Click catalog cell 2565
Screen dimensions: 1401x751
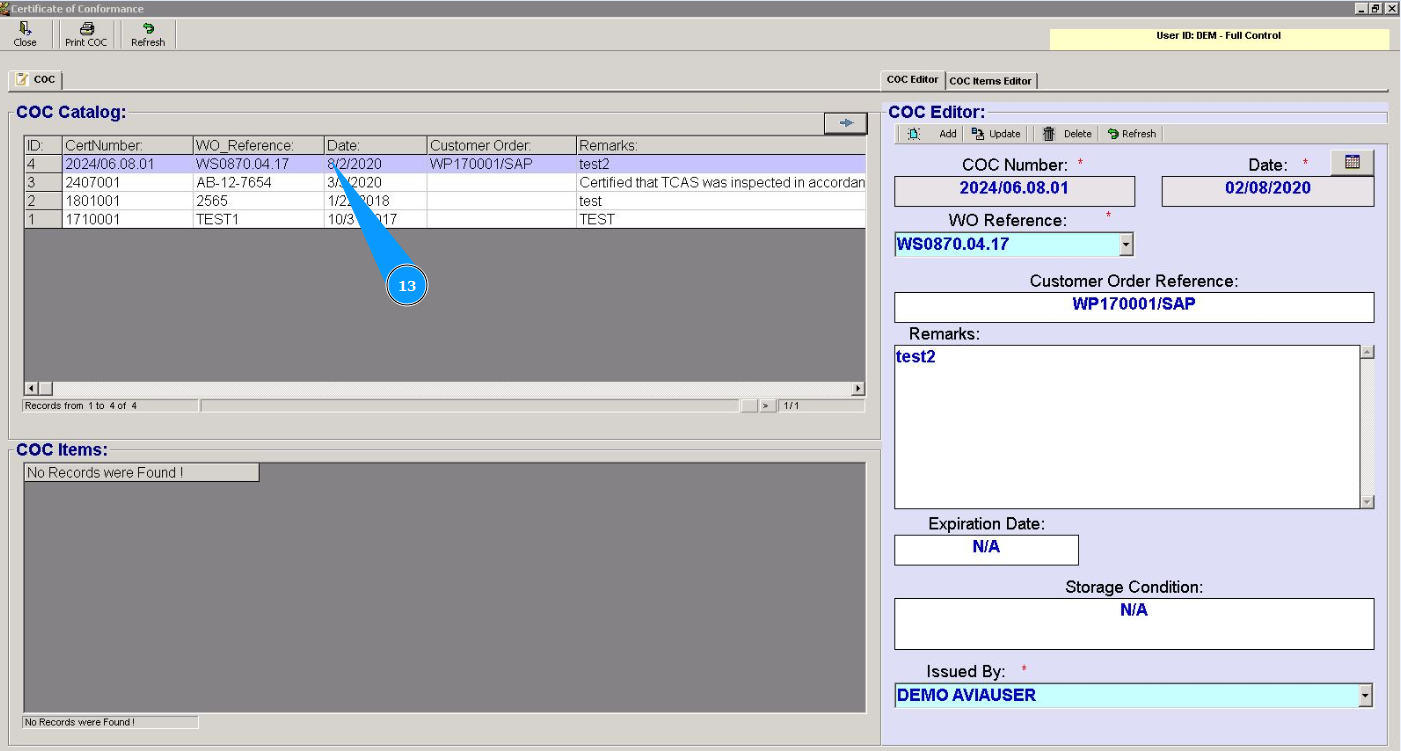click(258, 201)
